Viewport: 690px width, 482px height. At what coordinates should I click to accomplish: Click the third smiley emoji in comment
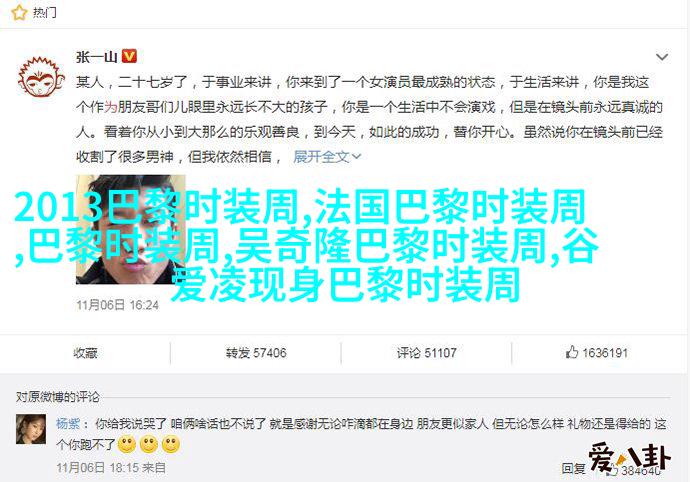click(171, 445)
